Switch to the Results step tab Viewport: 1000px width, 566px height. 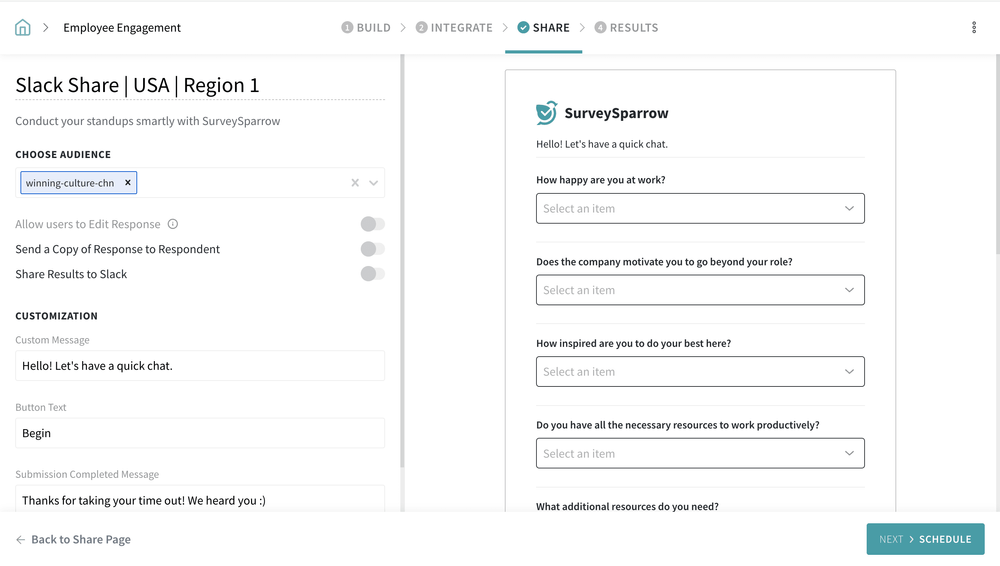click(x=626, y=28)
